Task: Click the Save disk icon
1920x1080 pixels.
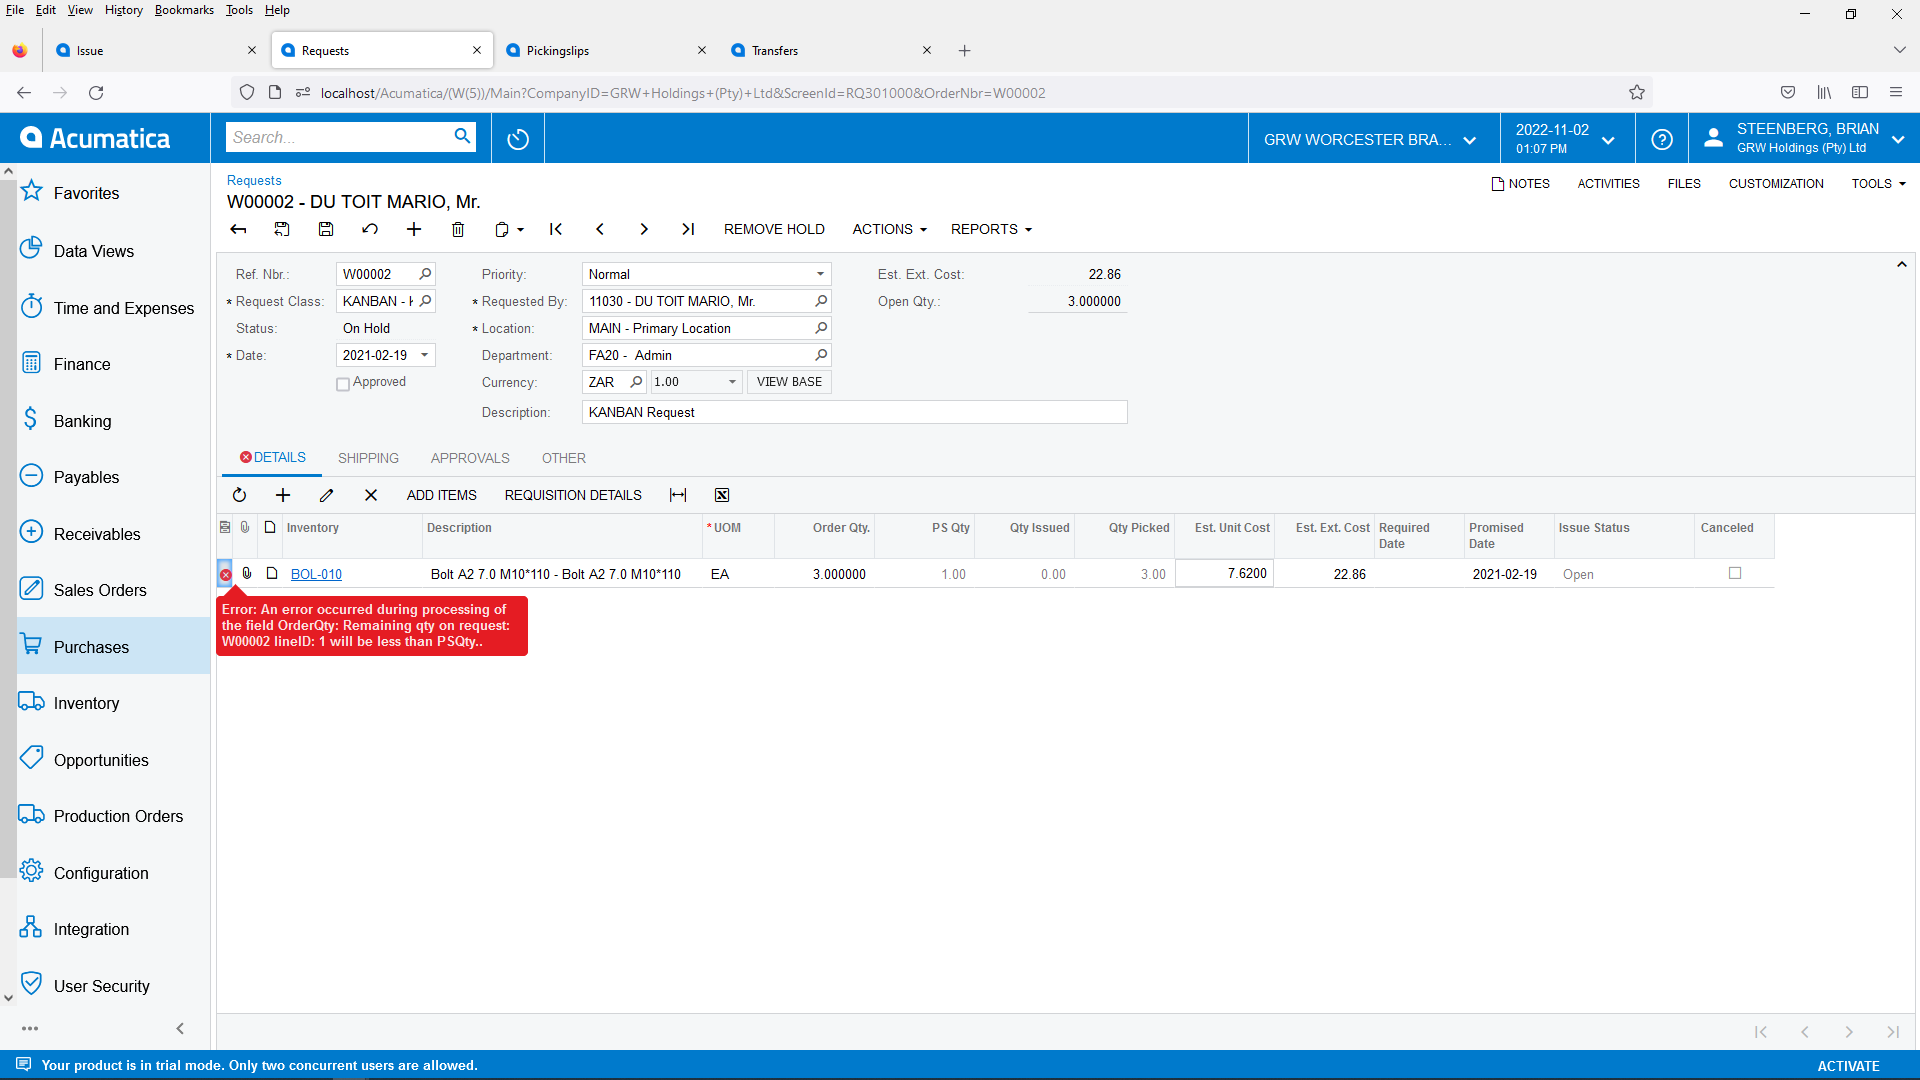Action: [326, 229]
